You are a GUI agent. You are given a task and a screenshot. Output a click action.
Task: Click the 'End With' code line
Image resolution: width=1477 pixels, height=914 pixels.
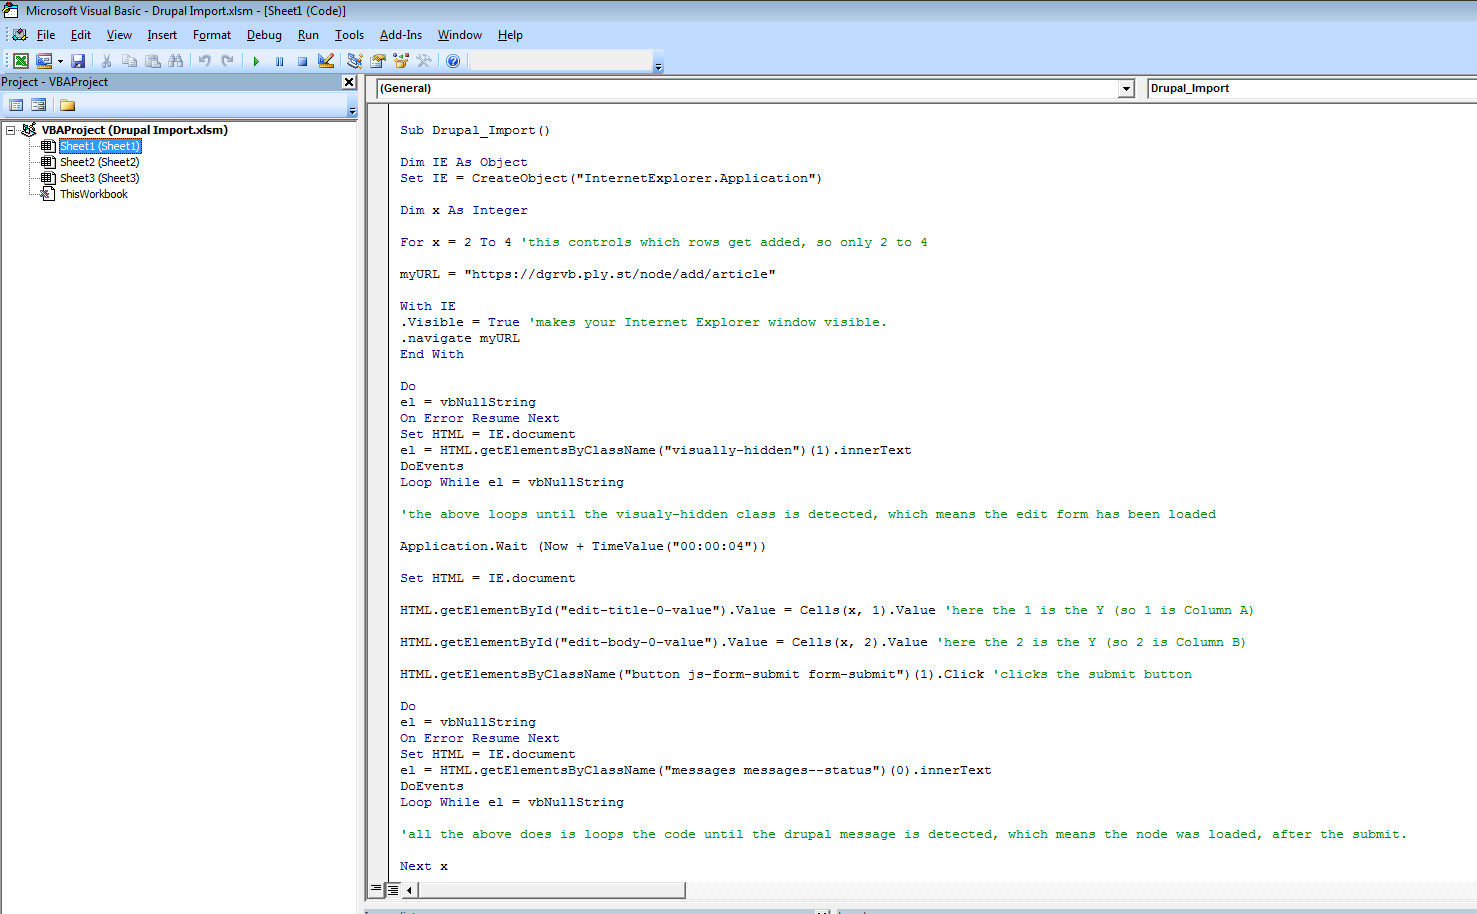click(x=432, y=354)
